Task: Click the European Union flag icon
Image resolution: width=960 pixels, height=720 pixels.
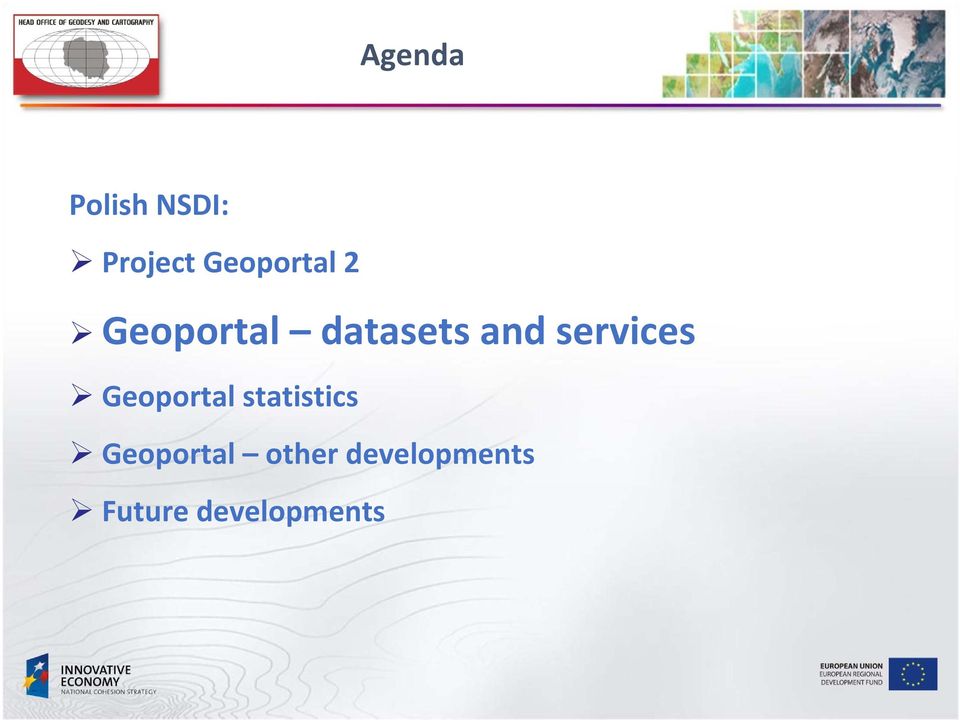Action: click(913, 674)
